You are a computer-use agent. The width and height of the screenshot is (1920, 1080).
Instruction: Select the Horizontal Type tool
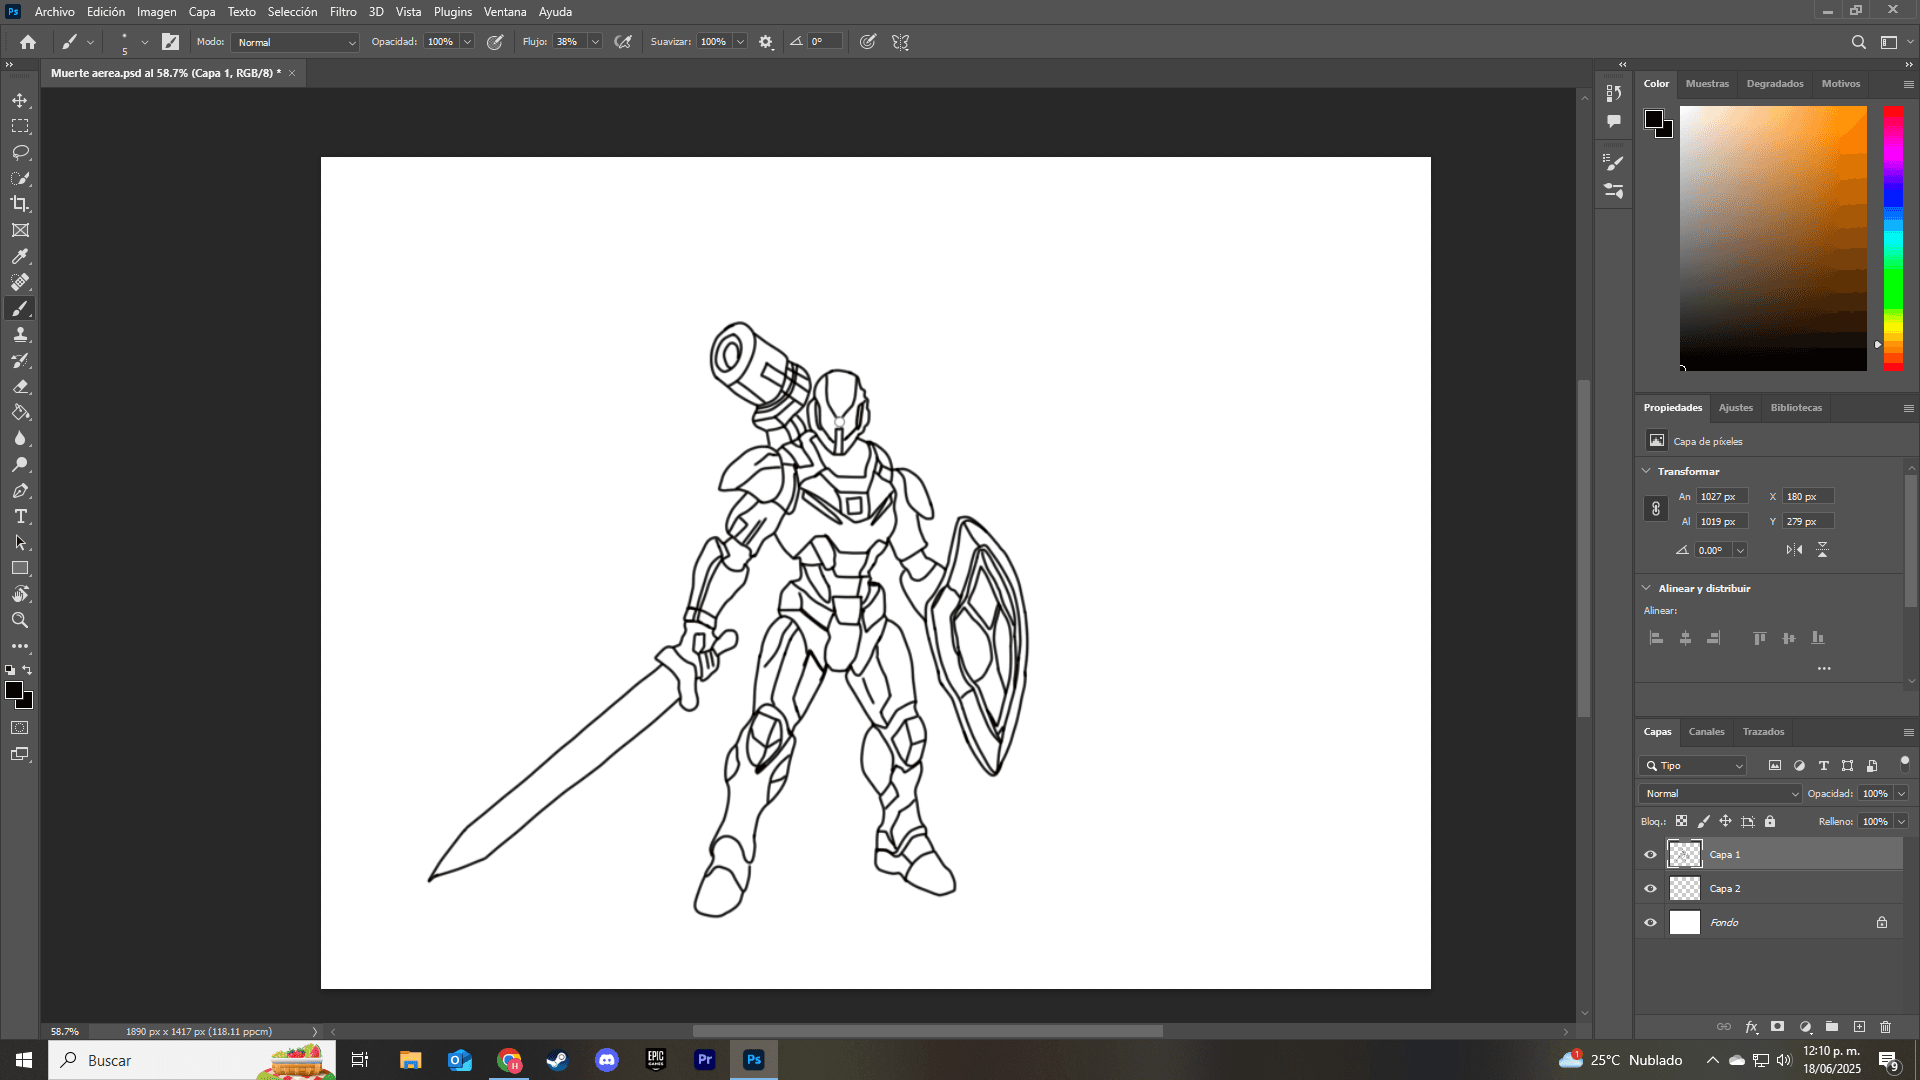(x=20, y=516)
